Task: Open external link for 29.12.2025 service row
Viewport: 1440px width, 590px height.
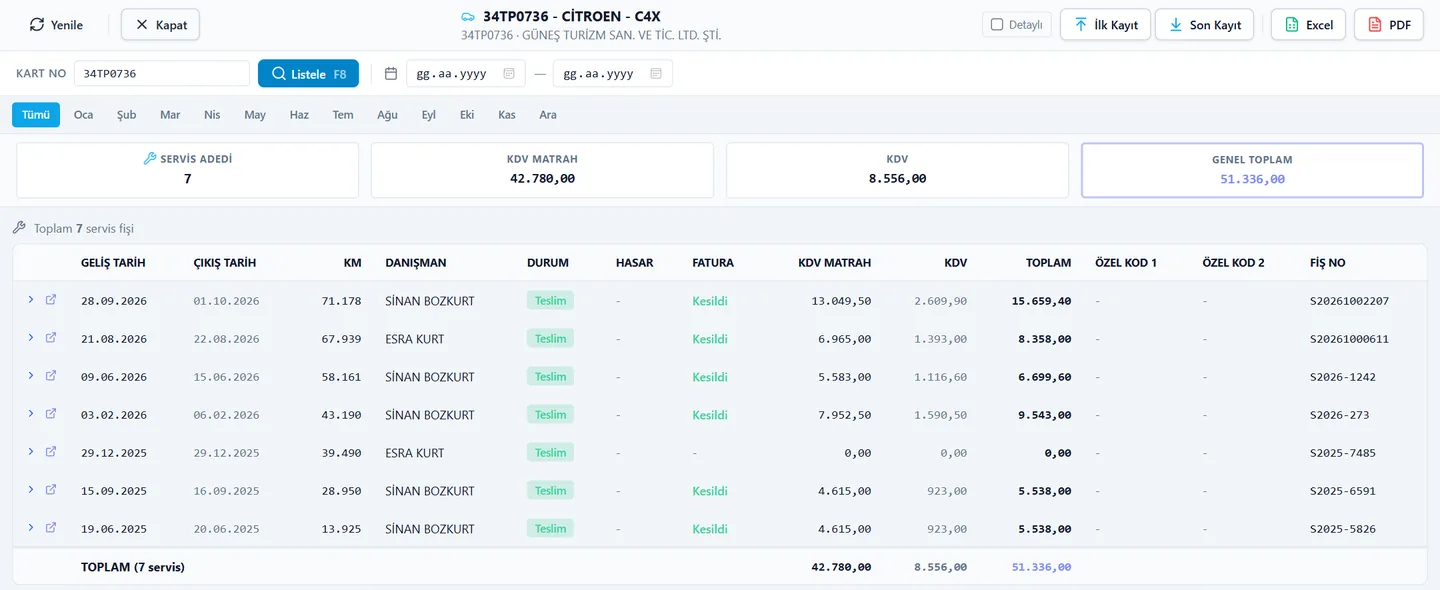Action: (51, 452)
